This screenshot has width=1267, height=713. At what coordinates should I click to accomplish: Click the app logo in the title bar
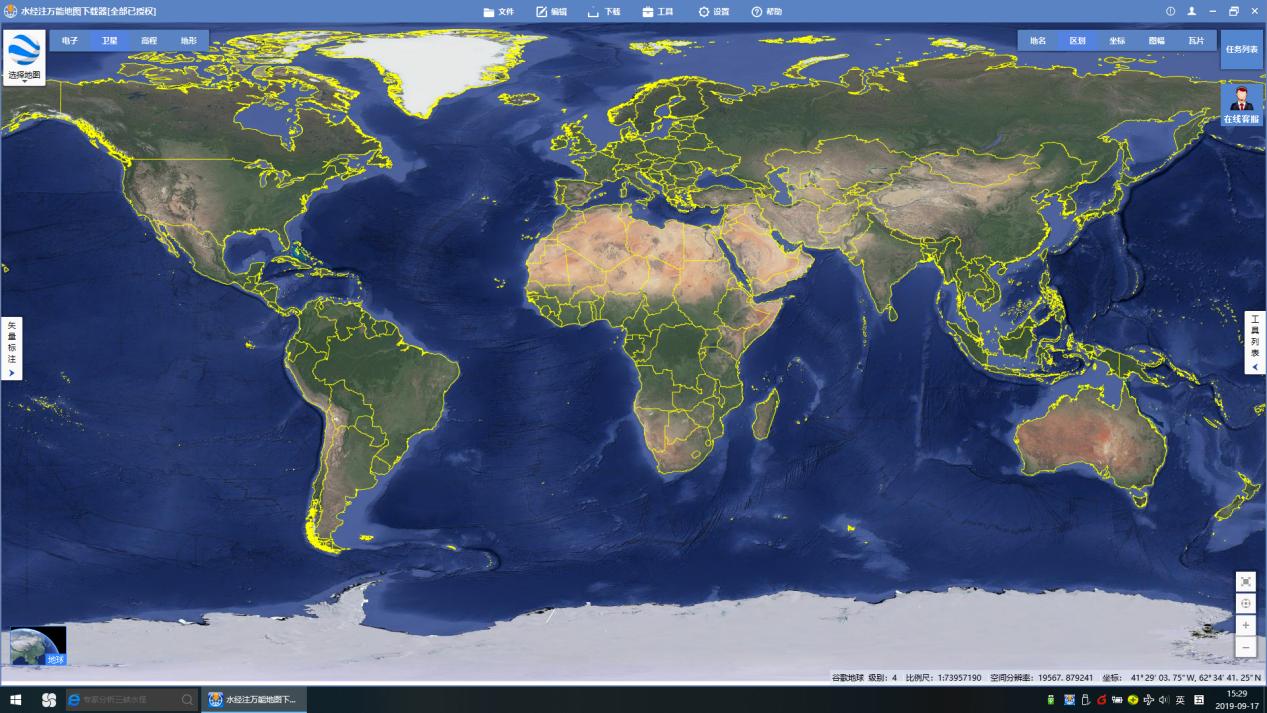point(10,11)
